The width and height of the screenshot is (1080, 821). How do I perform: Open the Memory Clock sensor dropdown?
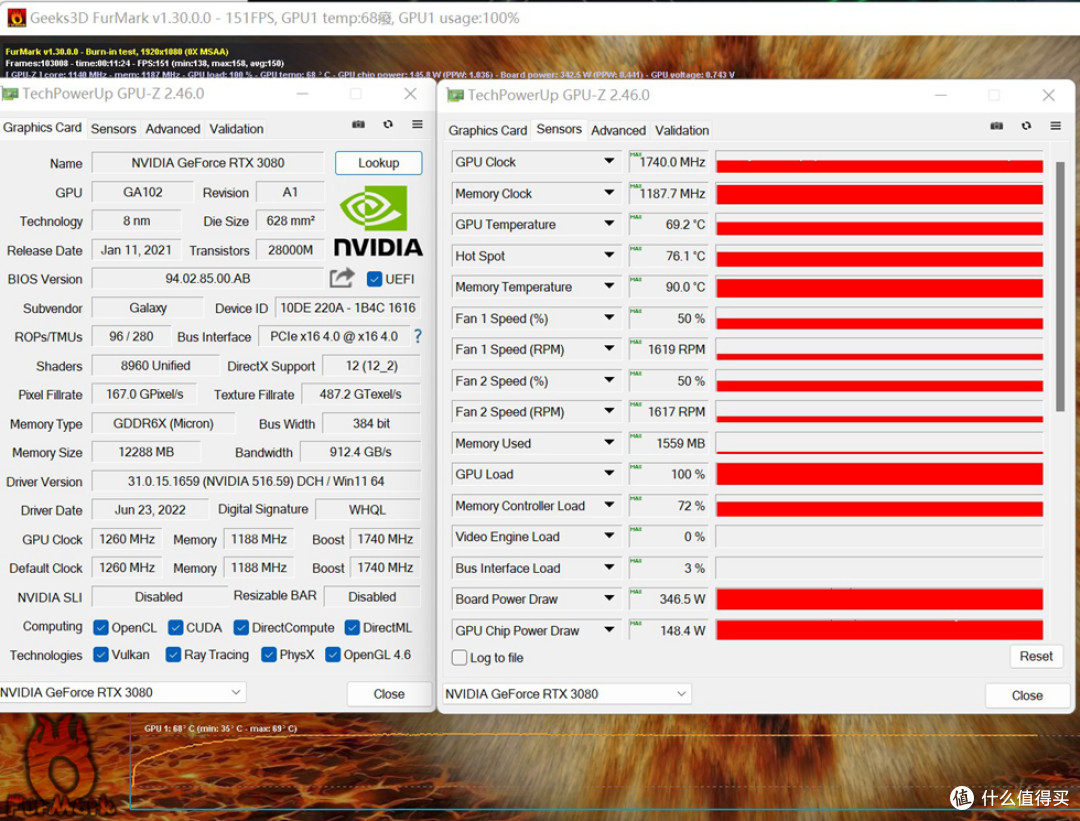point(609,193)
